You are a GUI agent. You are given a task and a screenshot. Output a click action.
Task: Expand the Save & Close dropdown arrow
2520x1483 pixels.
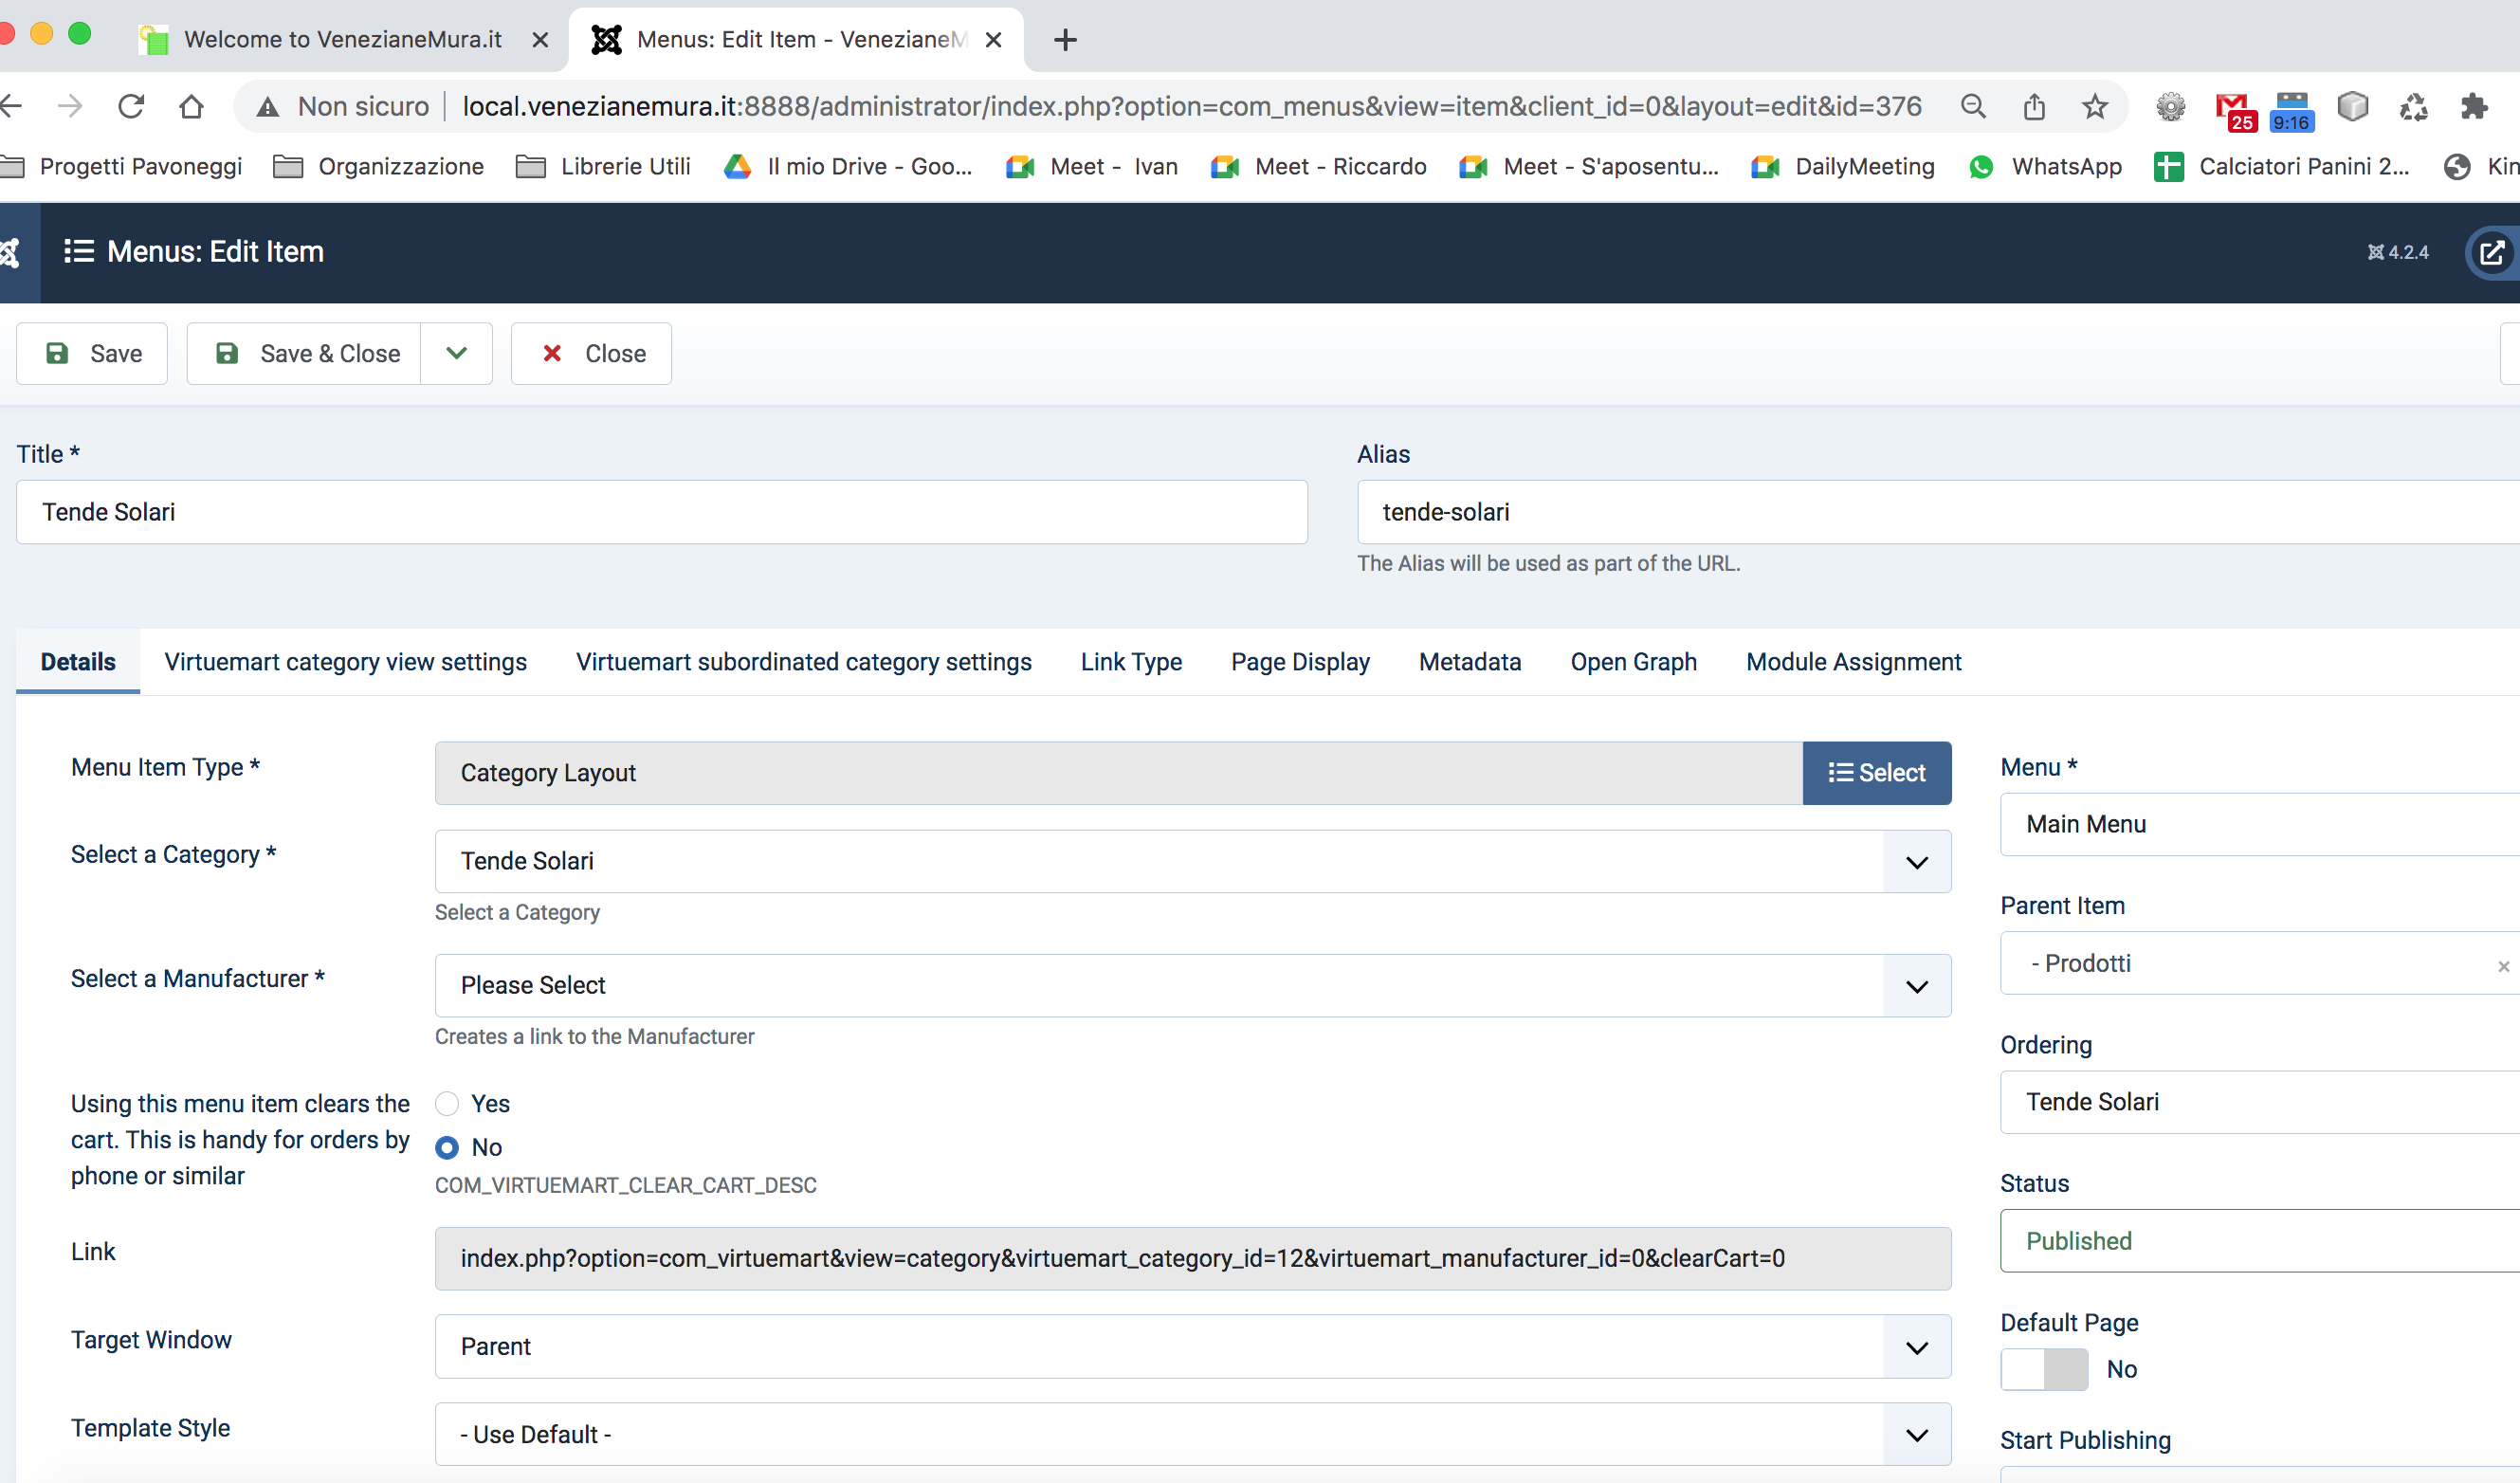(x=456, y=353)
